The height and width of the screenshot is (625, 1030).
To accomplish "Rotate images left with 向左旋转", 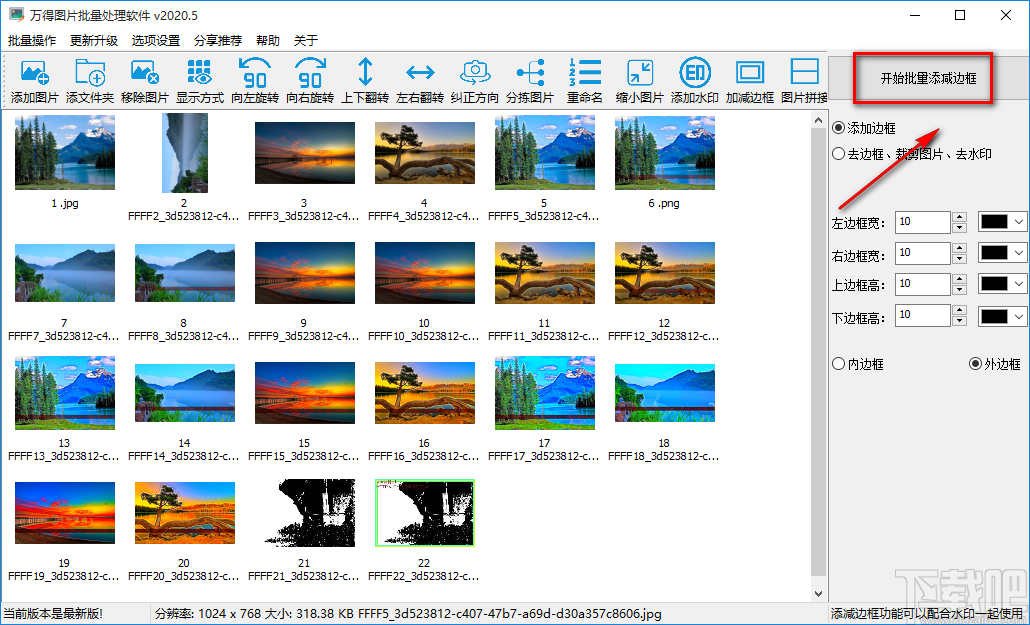I will (255, 81).
